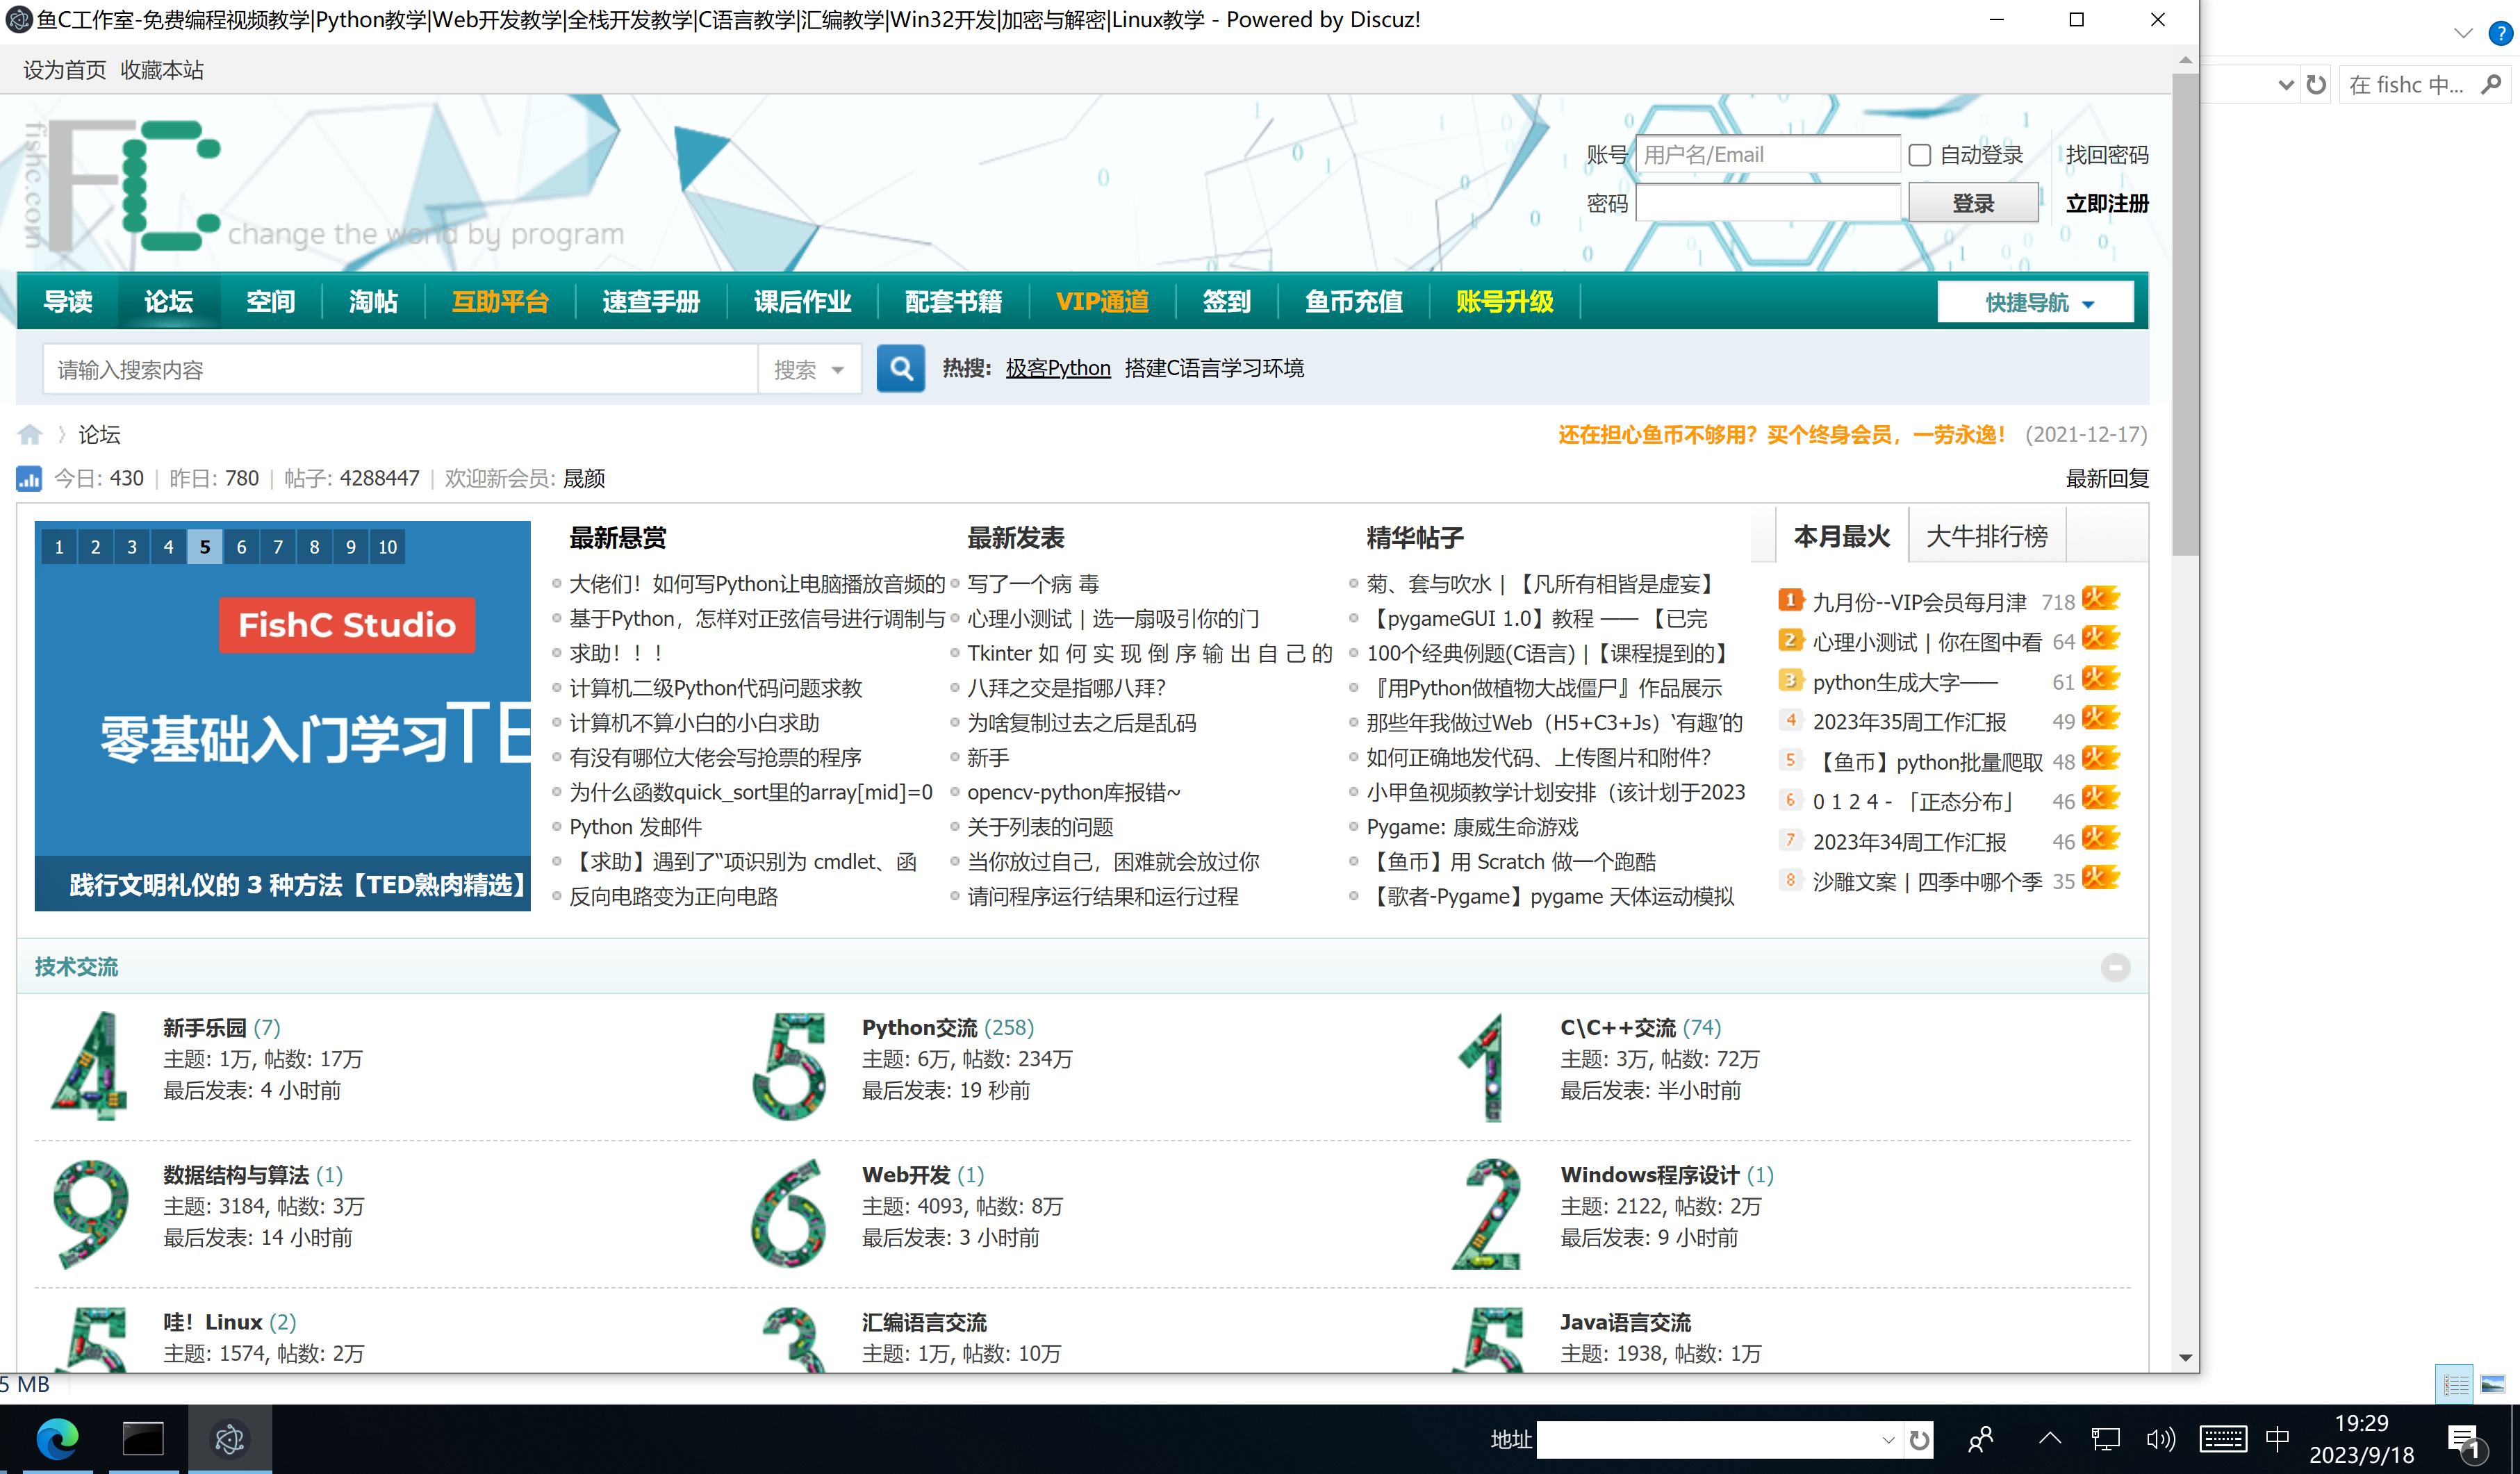
Task: Click the 立即注册 link
Action: [x=2107, y=203]
